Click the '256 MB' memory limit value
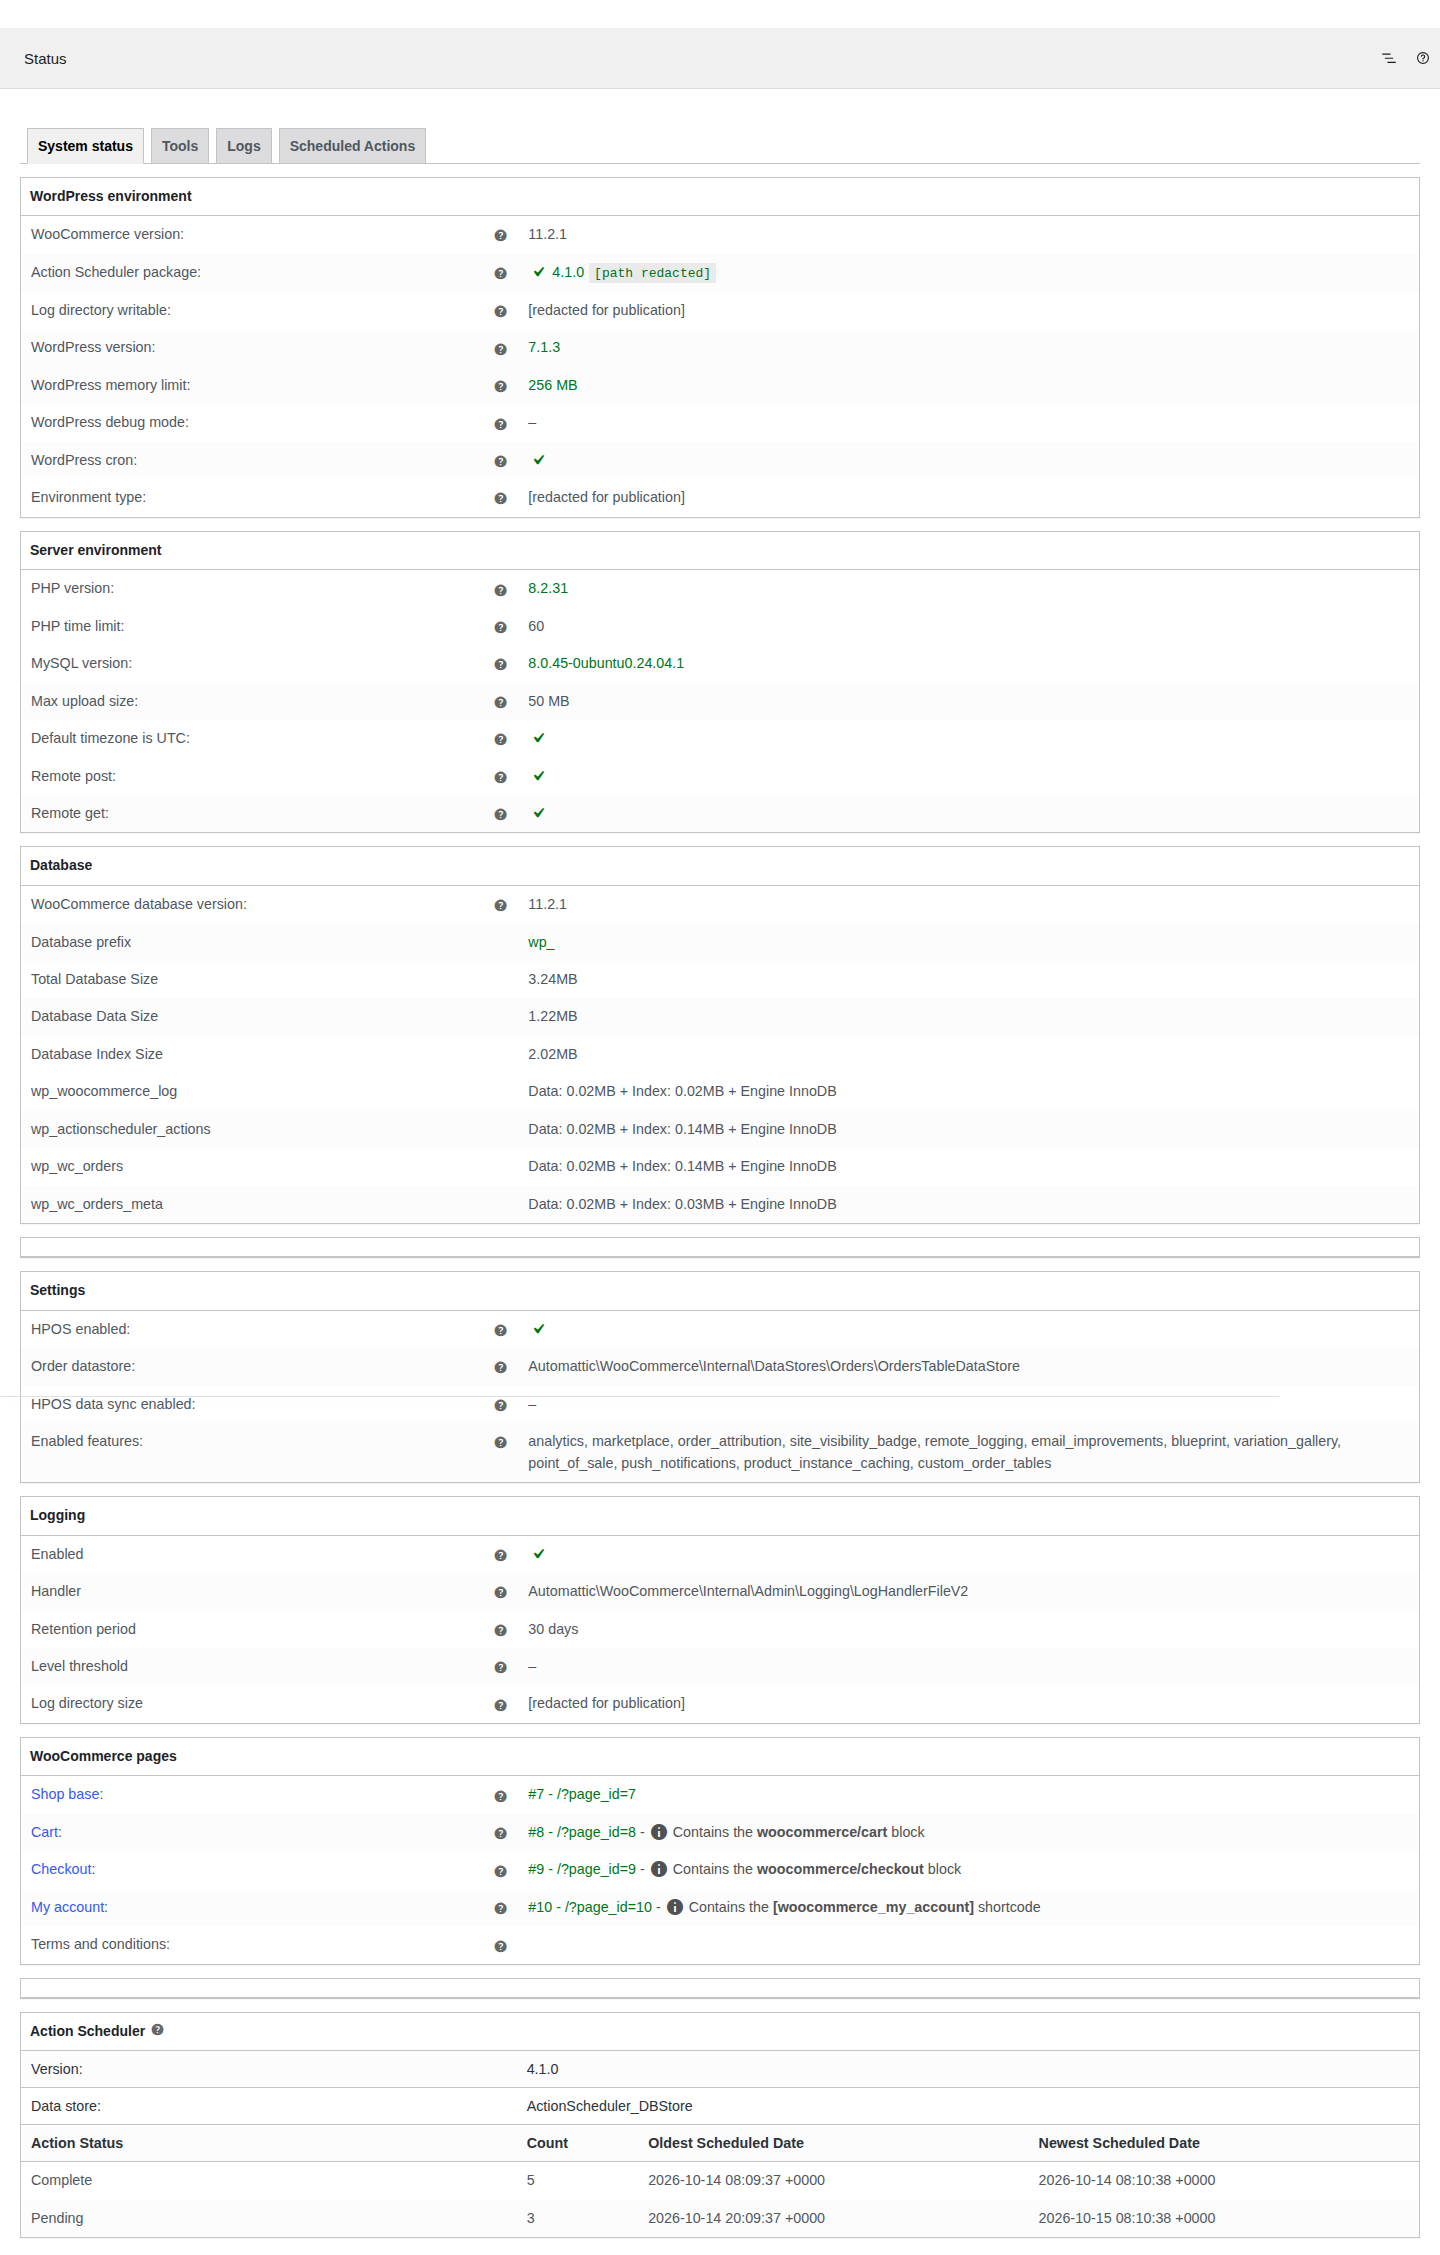Viewport: 1440px width, 2255px height. tap(553, 385)
